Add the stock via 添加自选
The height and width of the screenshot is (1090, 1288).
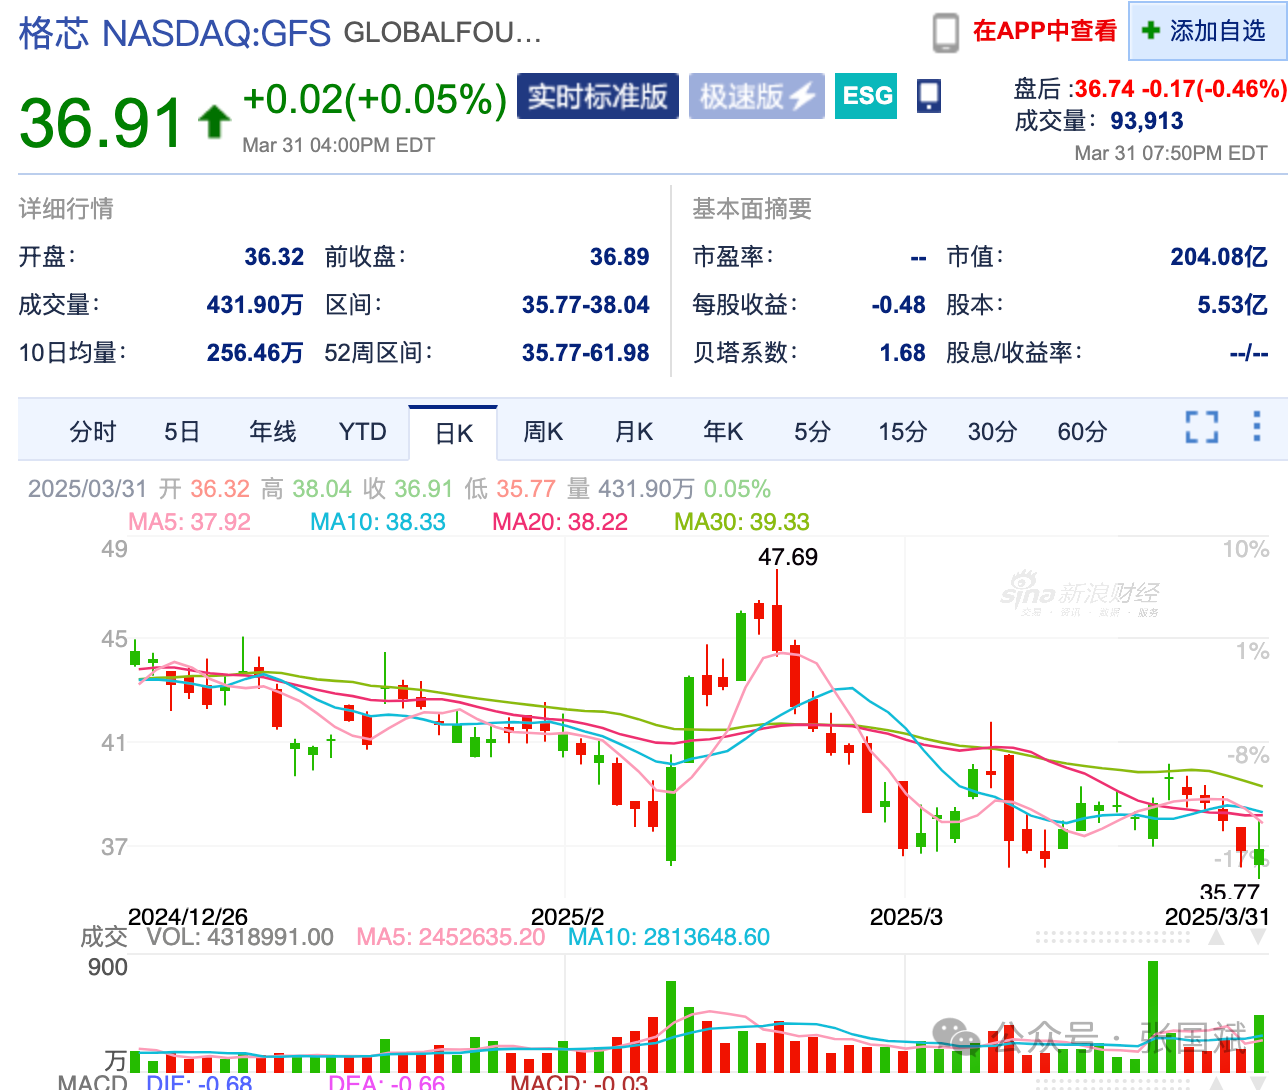pyautogui.click(x=1207, y=31)
